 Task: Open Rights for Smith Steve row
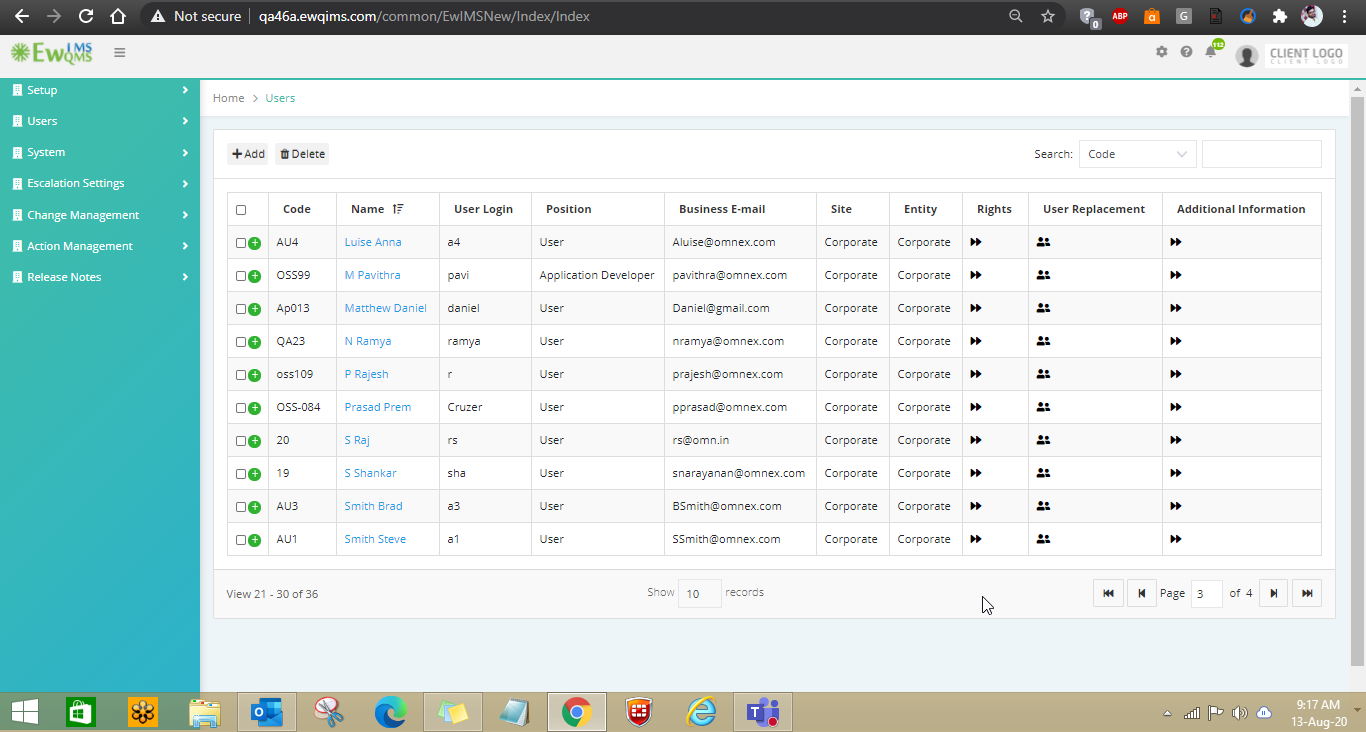pos(976,539)
